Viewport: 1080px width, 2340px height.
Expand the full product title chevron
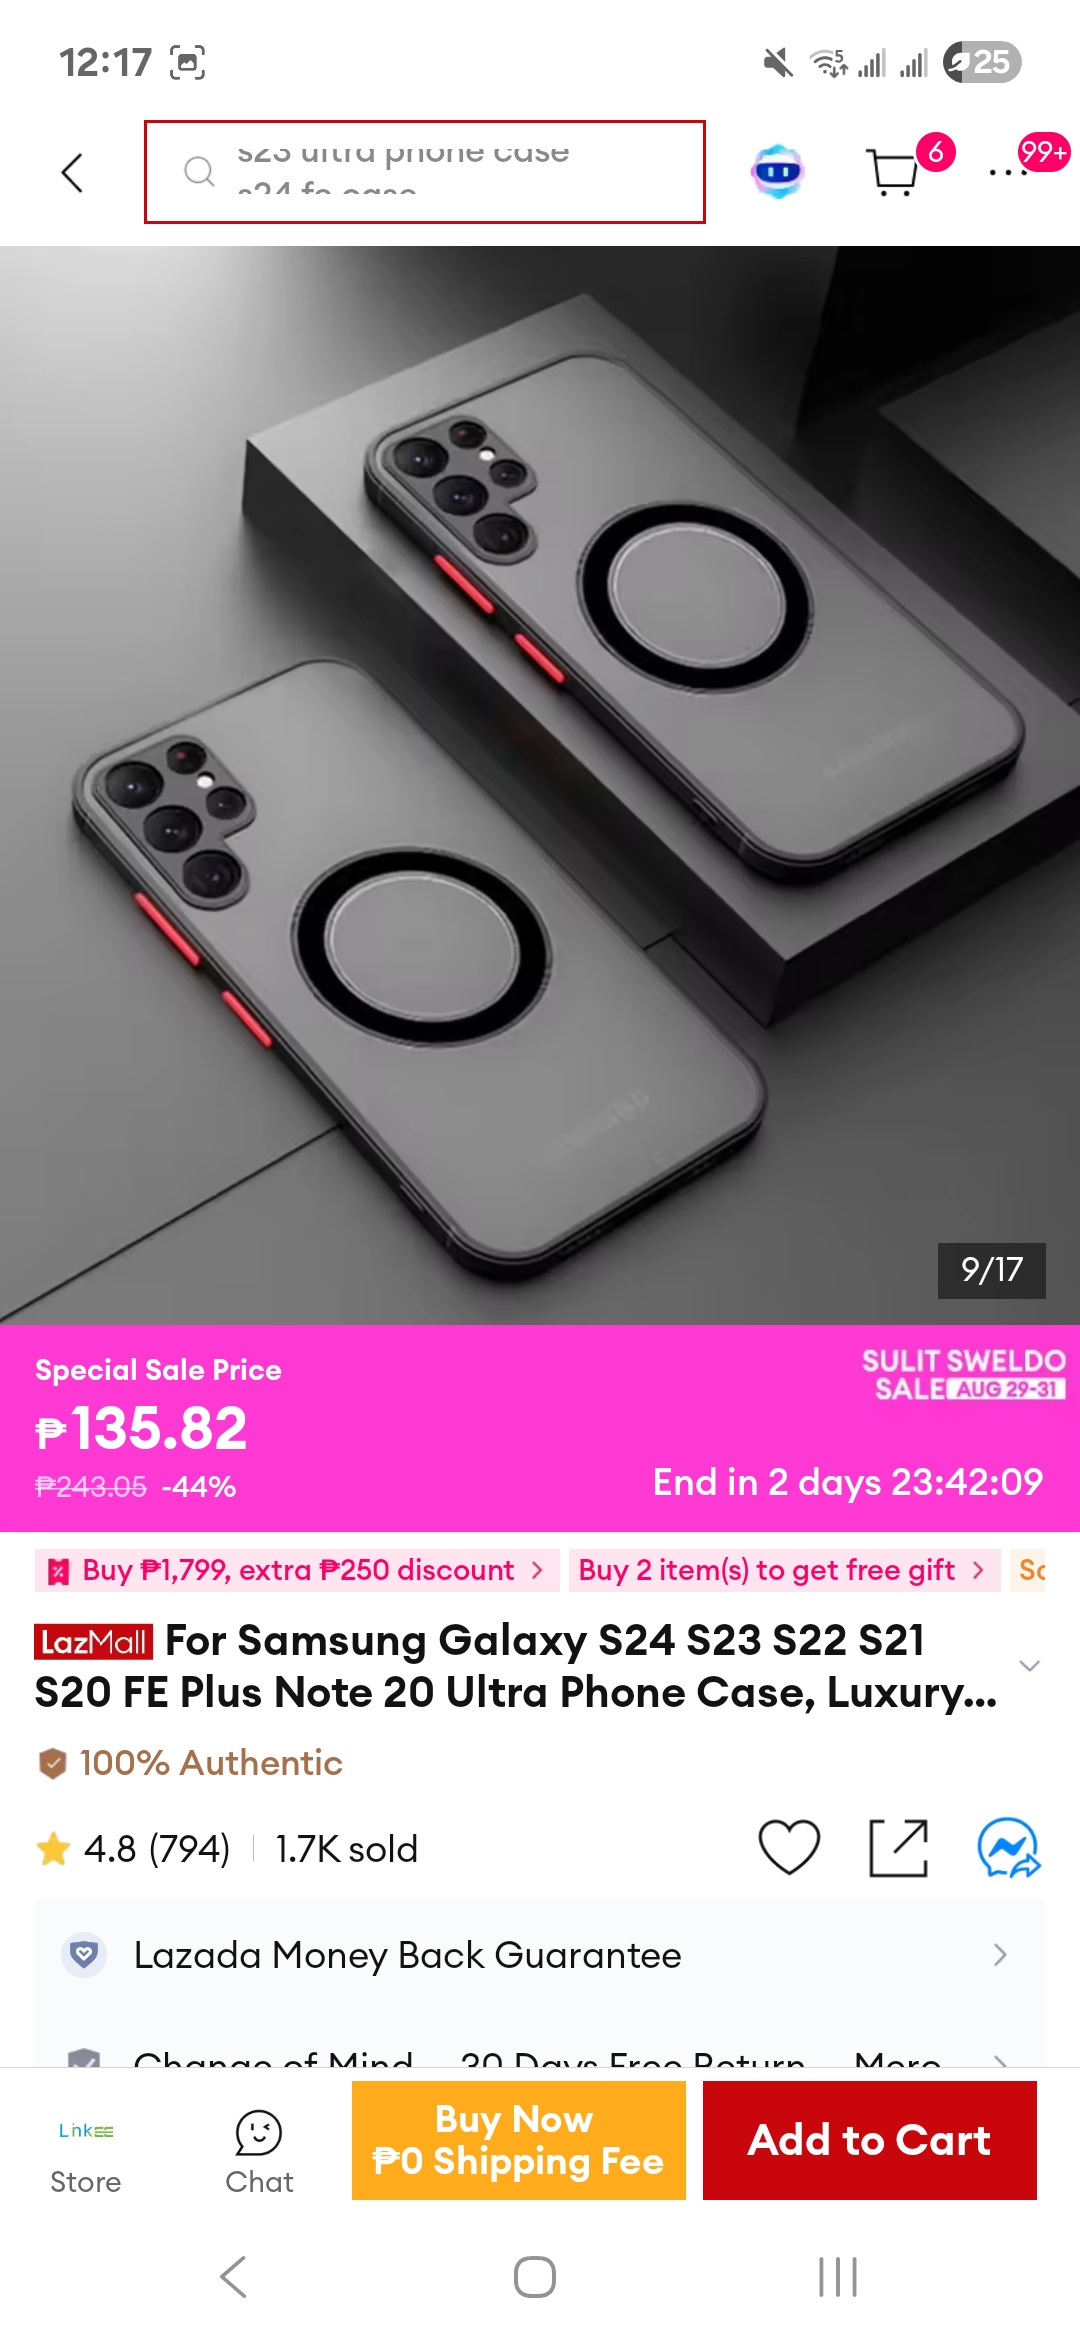(x=1029, y=1665)
